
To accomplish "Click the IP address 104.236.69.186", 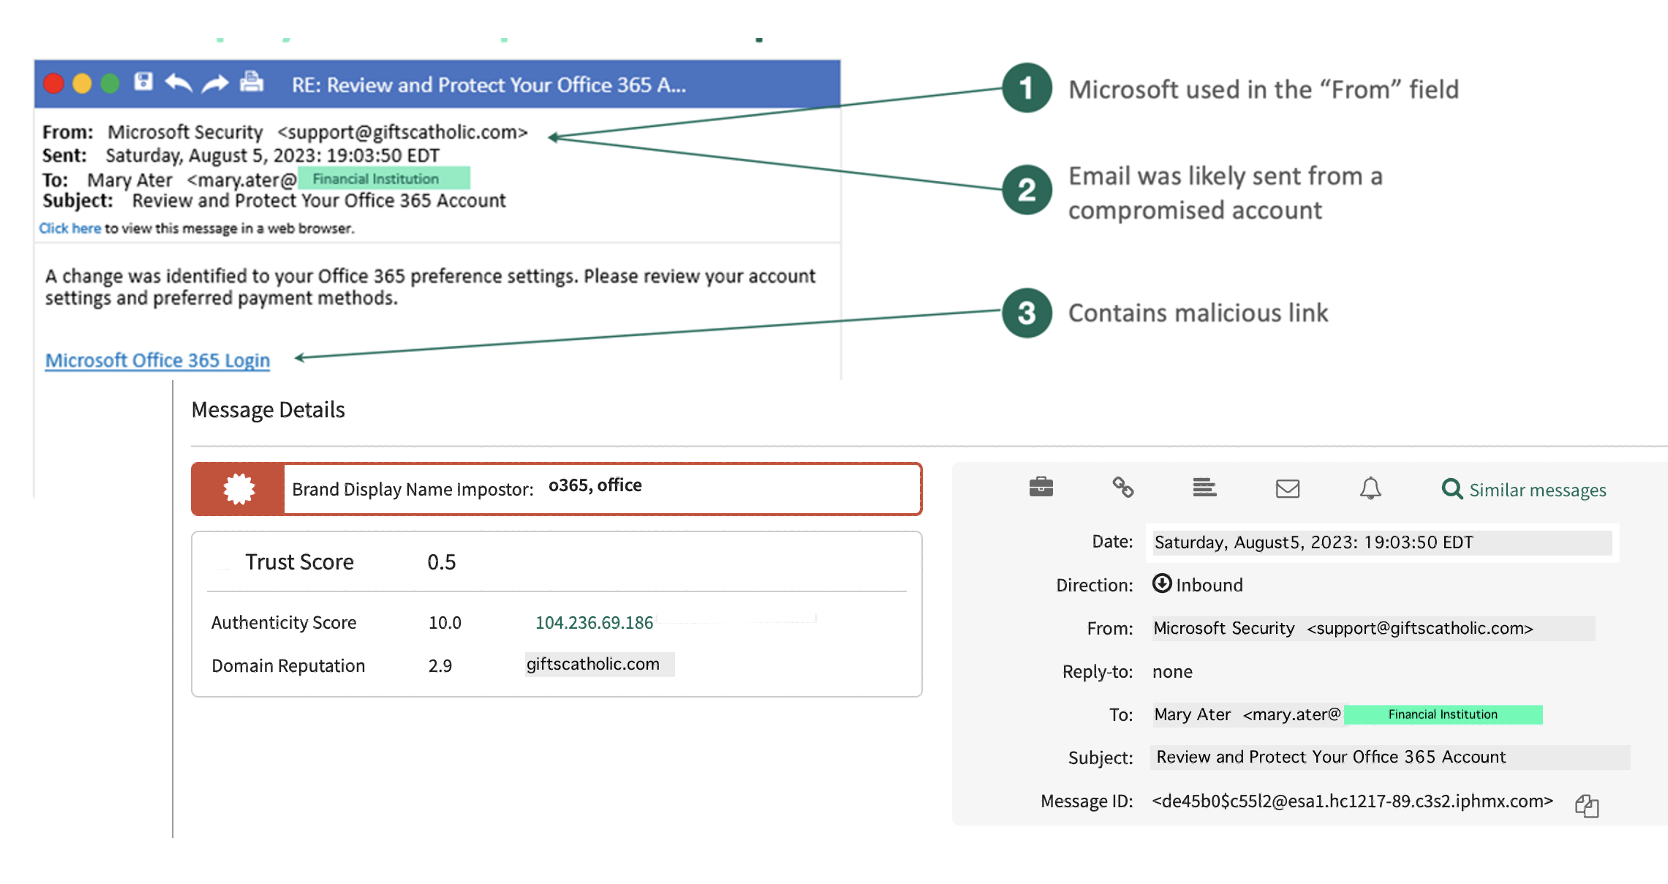I will point(594,623).
